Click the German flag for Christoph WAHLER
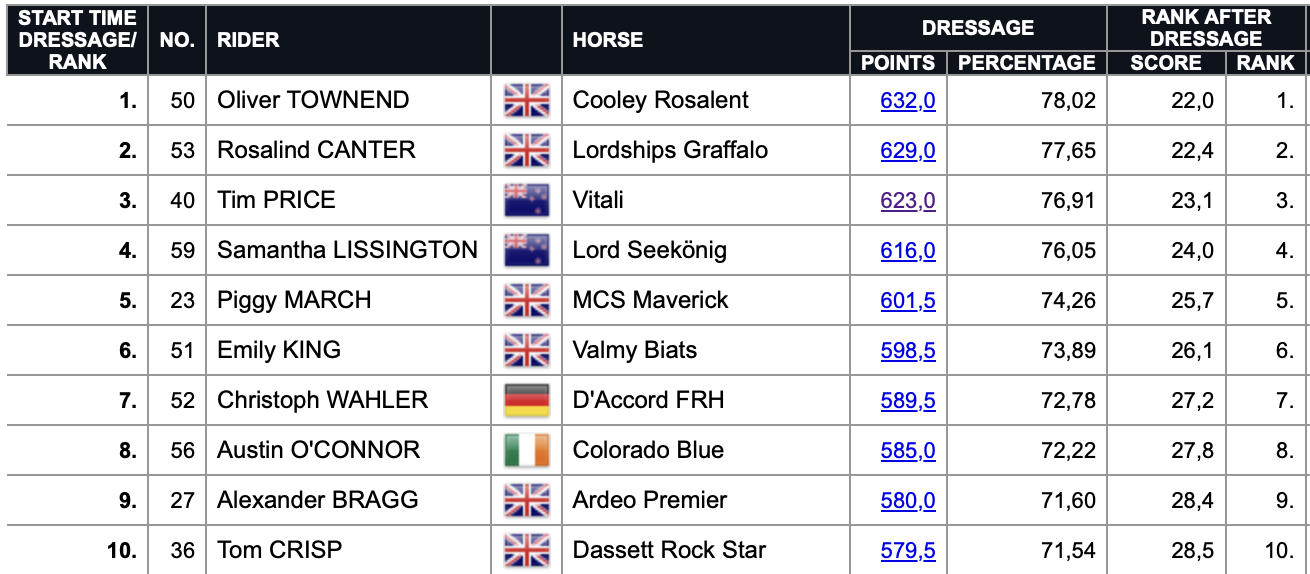The height and width of the screenshot is (574, 1310). pos(527,400)
